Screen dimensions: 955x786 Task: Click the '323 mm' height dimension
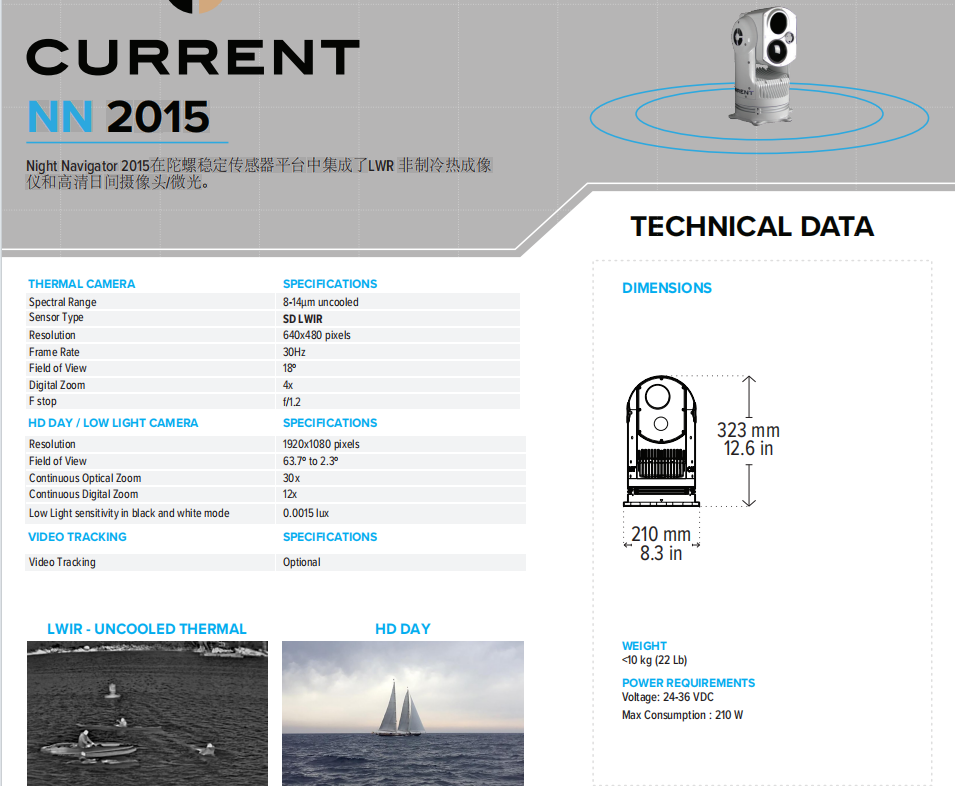click(x=749, y=430)
